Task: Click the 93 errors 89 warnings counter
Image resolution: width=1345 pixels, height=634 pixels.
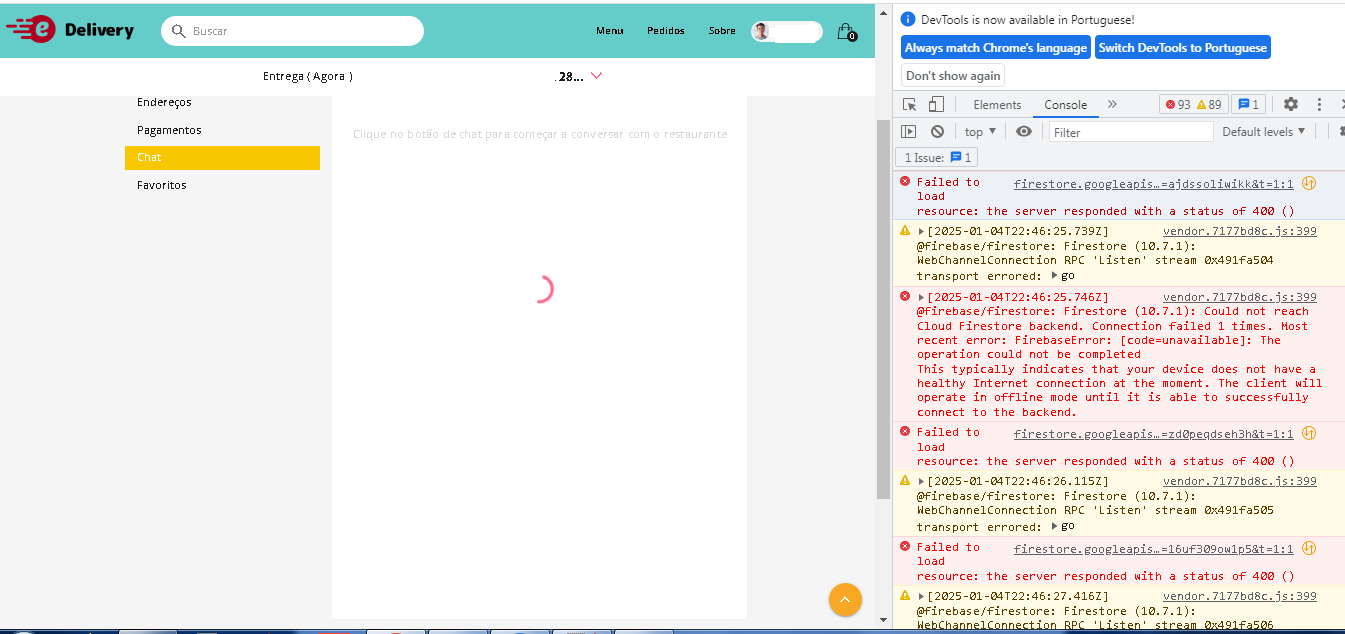Action: 1193,104
